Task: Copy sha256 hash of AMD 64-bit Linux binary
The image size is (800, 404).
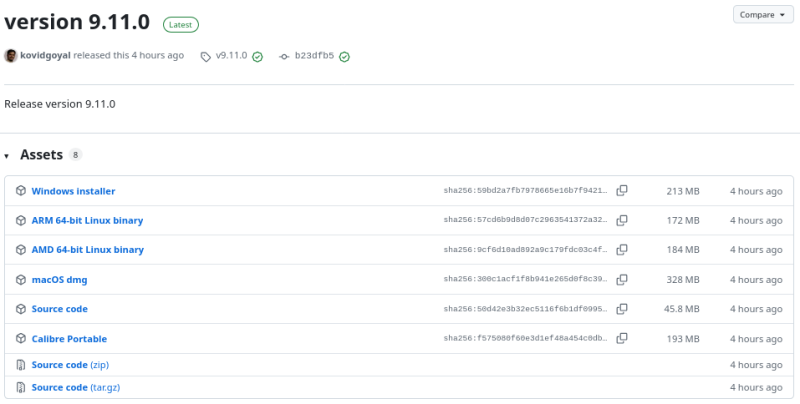Action: click(x=621, y=249)
